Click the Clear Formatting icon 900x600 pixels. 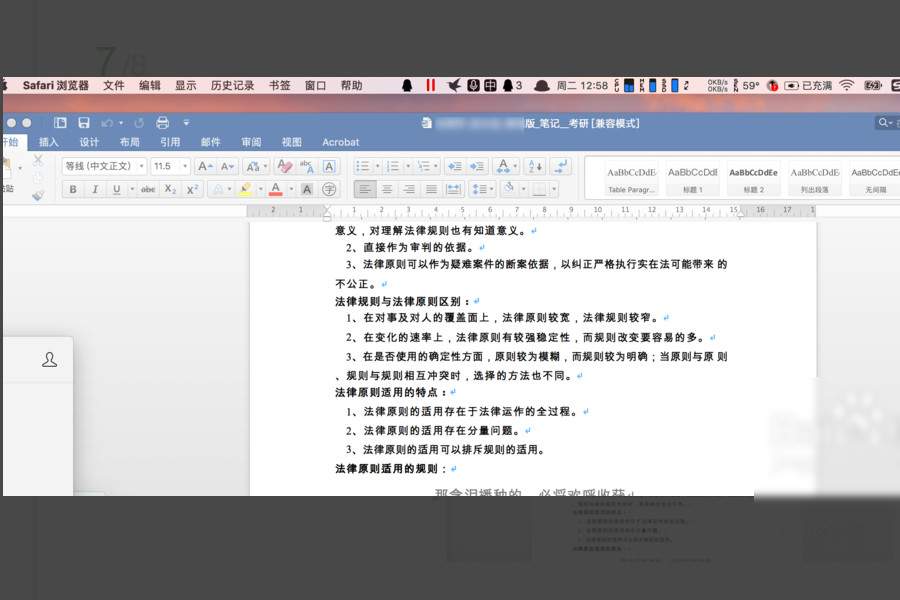click(283, 164)
